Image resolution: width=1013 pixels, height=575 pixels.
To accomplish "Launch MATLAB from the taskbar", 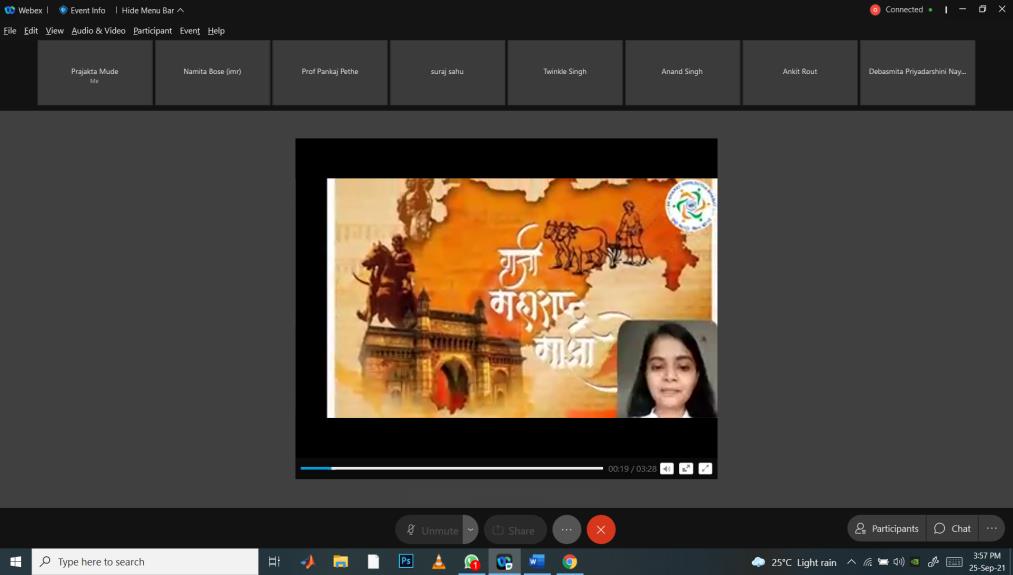I will [308, 561].
